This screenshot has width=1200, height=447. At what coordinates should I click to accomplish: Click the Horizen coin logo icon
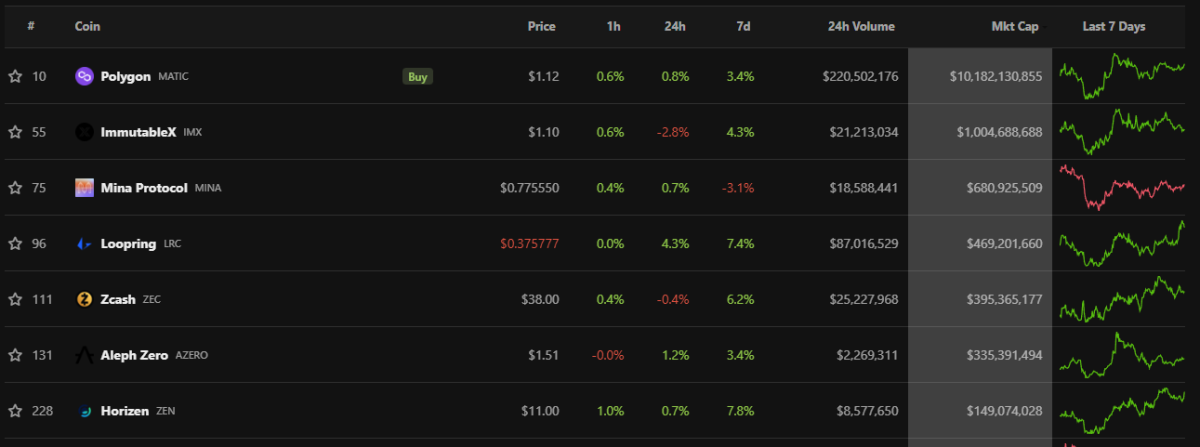pyautogui.click(x=85, y=411)
